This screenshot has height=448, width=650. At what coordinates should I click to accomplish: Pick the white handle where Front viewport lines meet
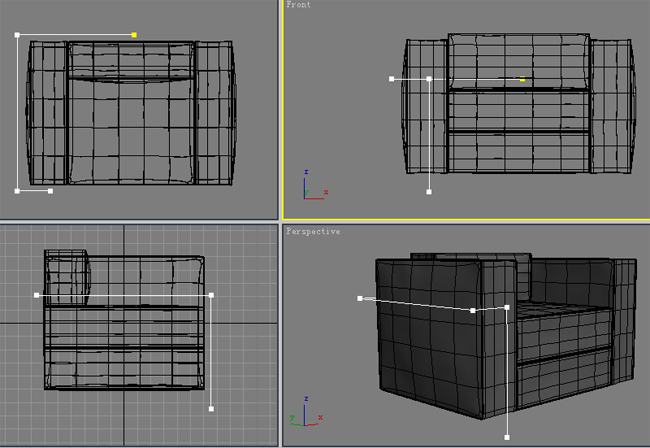(429, 79)
